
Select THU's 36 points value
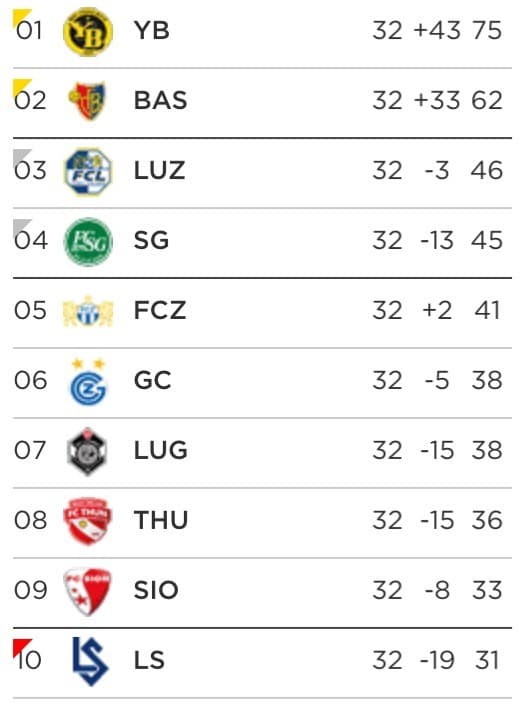(x=487, y=520)
